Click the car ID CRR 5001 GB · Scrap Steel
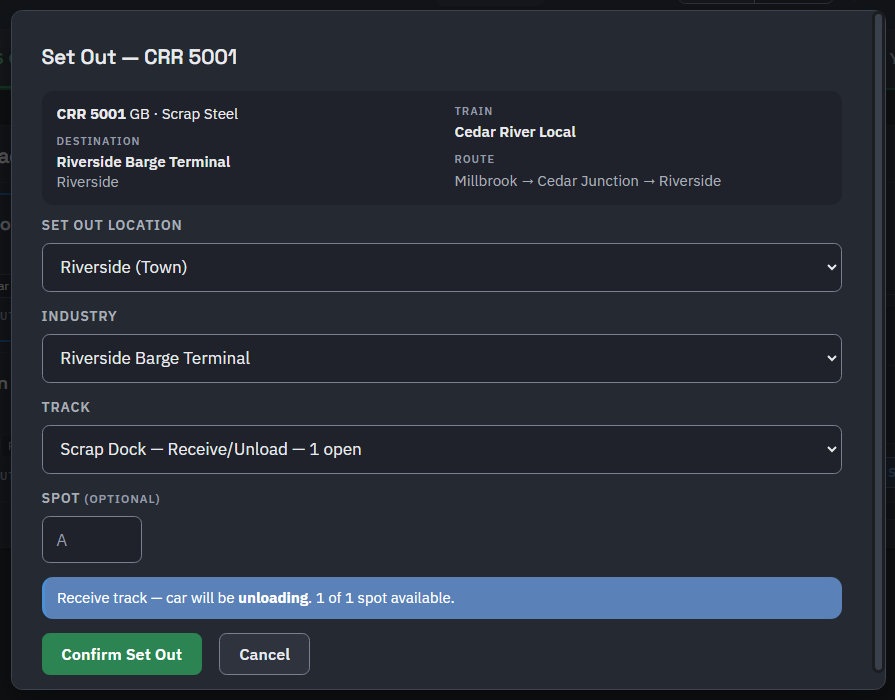Viewport: 895px width, 700px height. pos(147,114)
